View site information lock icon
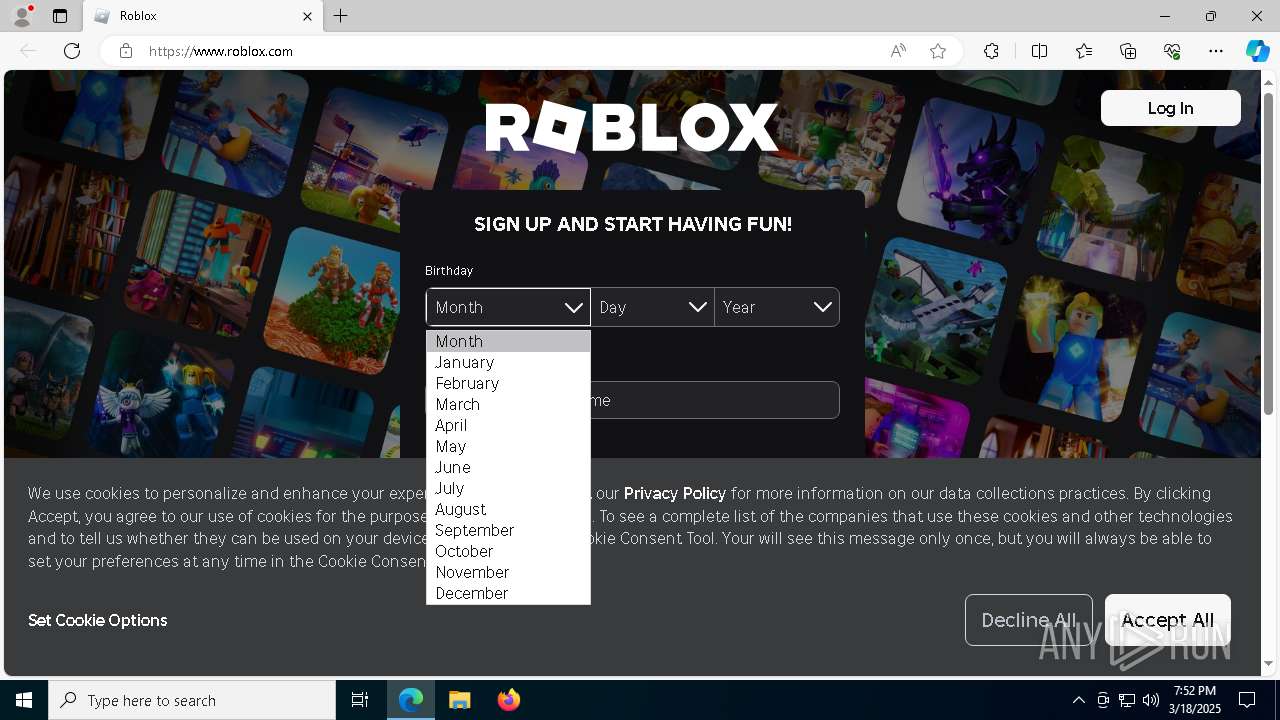 125,51
